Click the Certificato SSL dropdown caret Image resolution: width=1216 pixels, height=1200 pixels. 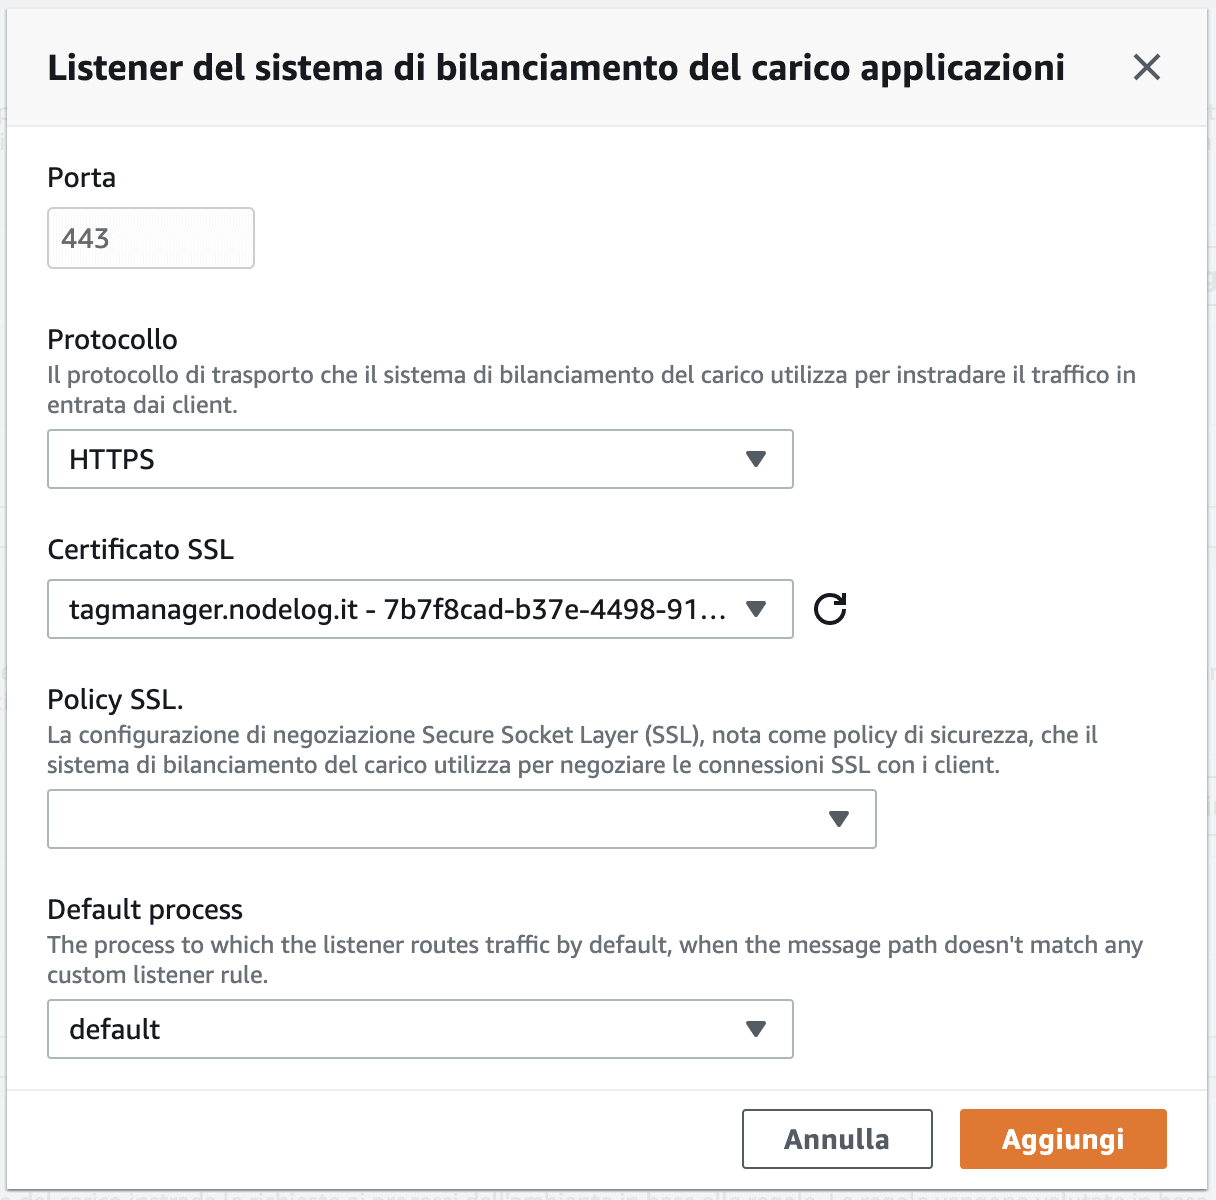(756, 609)
